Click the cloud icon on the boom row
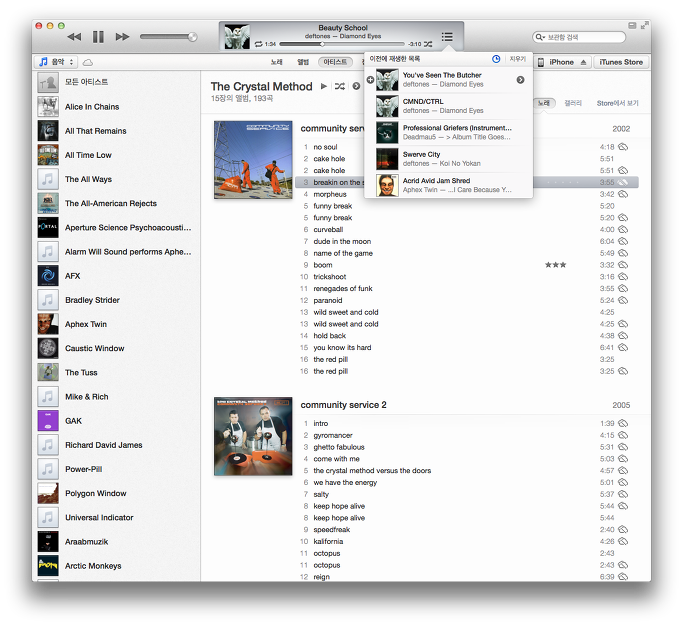Image resolution: width=683 pixels, height=626 pixels. pos(623,264)
